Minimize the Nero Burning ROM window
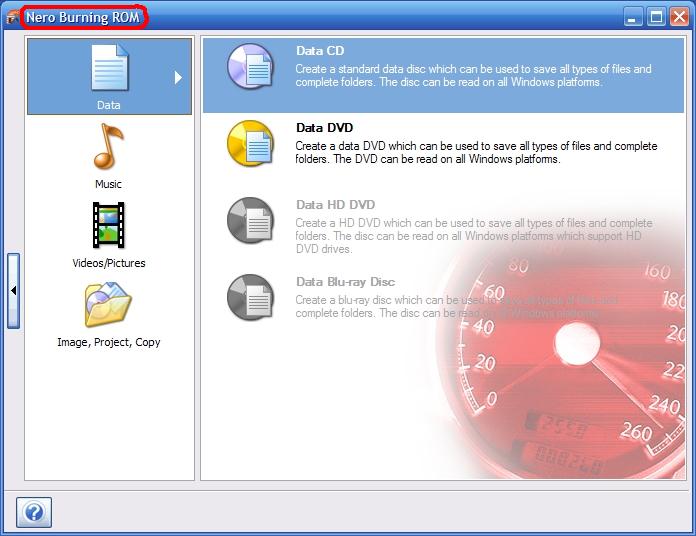Screen dimensions: 696x536 point(633,18)
